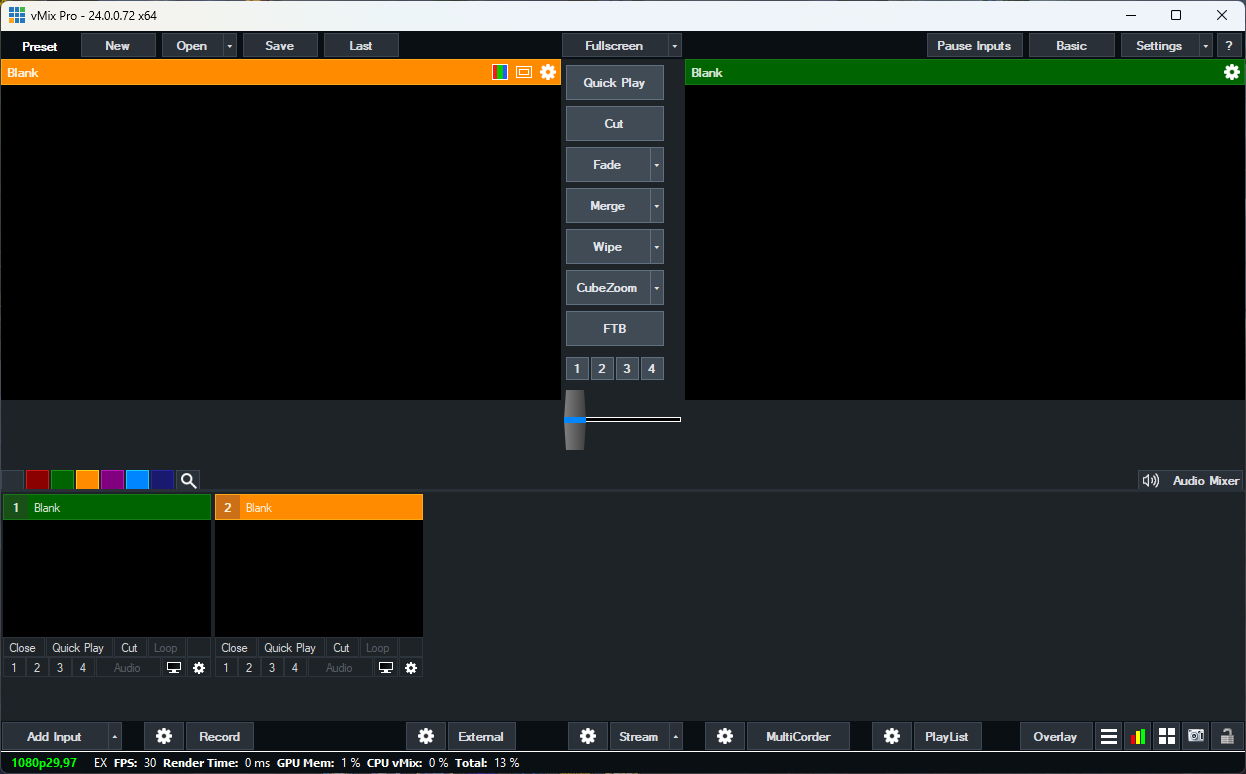Expand the Fullscreen dropdown arrow
Viewport: 1246px width, 774px height.
point(675,45)
